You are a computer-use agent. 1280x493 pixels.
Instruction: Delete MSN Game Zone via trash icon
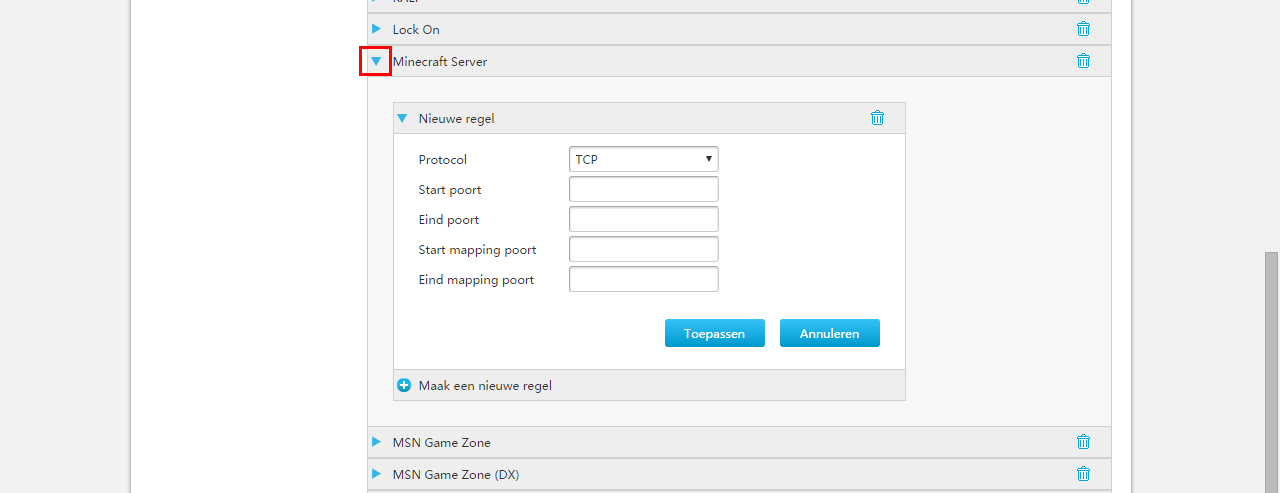pos(1083,442)
